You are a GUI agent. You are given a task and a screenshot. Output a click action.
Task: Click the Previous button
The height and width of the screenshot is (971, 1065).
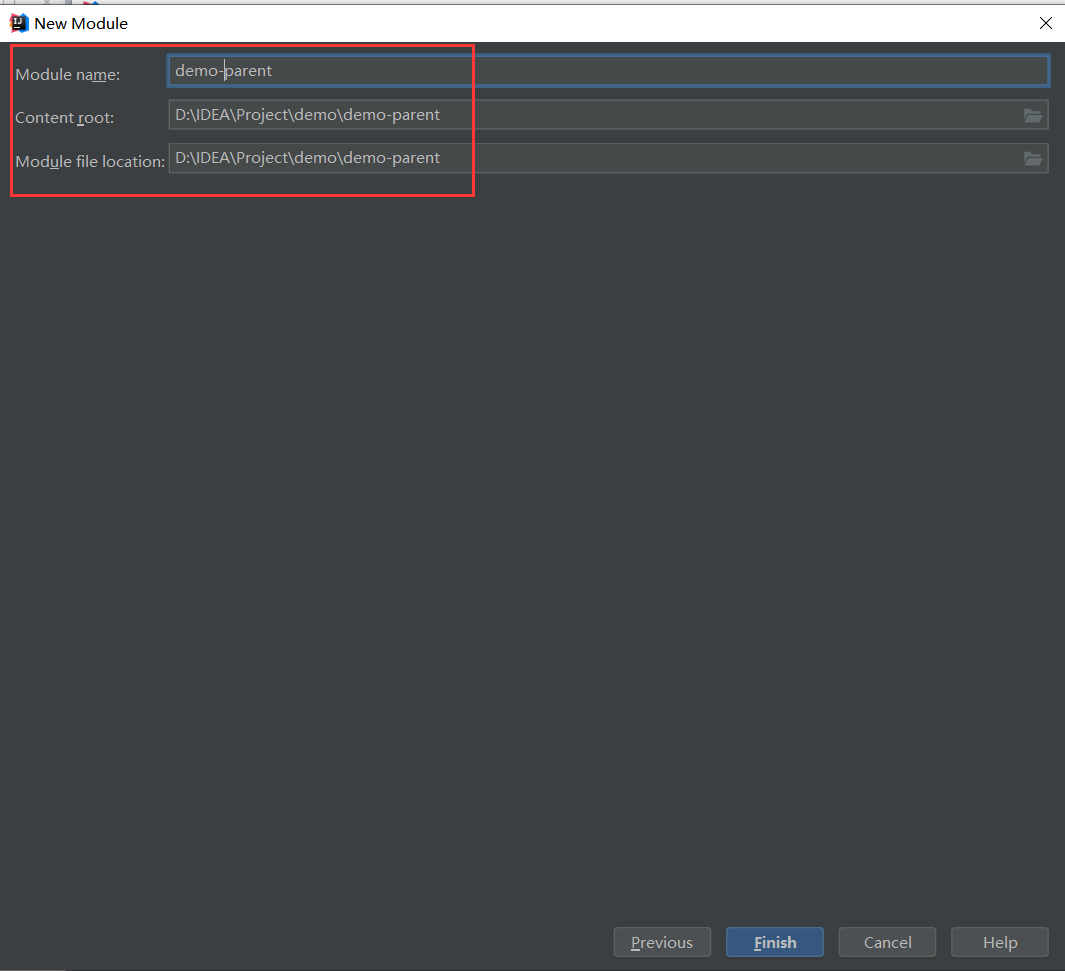[662, 942]
